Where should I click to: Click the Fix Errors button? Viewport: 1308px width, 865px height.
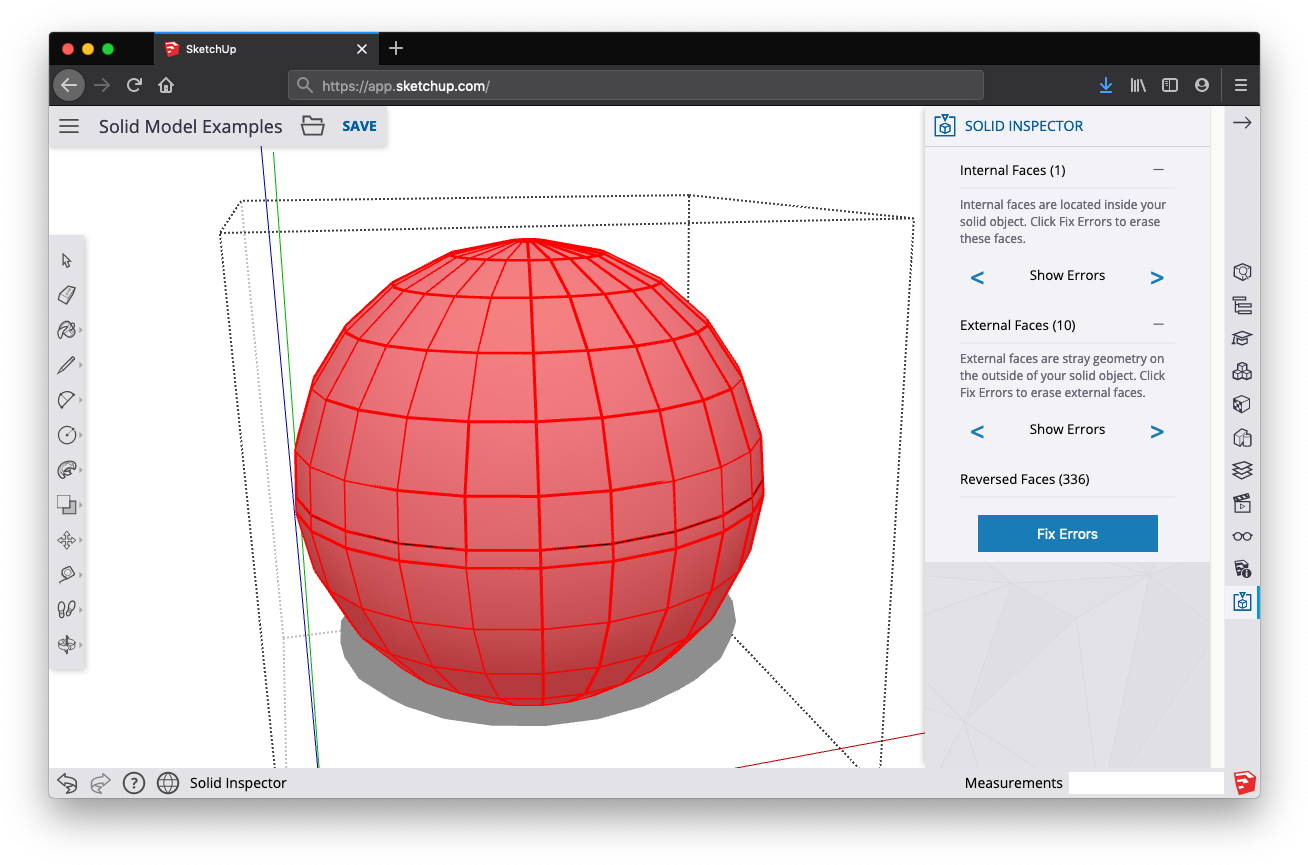coord(1067,534)
